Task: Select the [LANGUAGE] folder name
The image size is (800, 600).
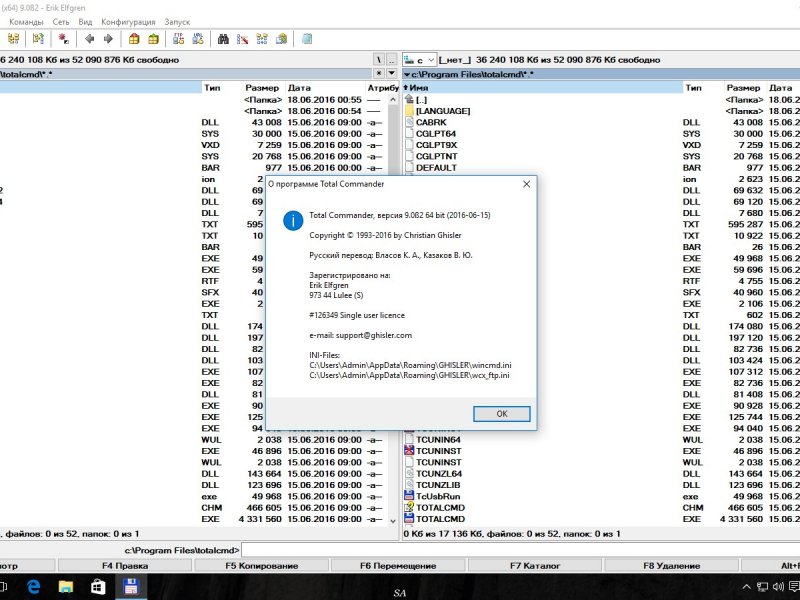Action: pyautogui.click(x=443, y=111)
